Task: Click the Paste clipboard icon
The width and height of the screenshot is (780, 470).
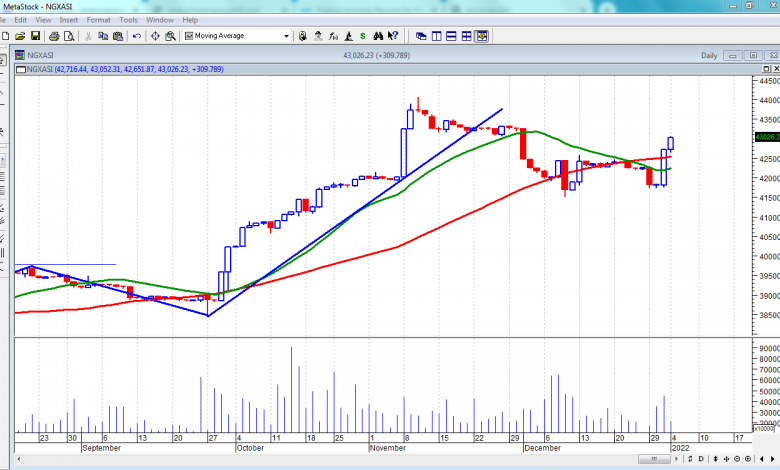Action: 118,36
